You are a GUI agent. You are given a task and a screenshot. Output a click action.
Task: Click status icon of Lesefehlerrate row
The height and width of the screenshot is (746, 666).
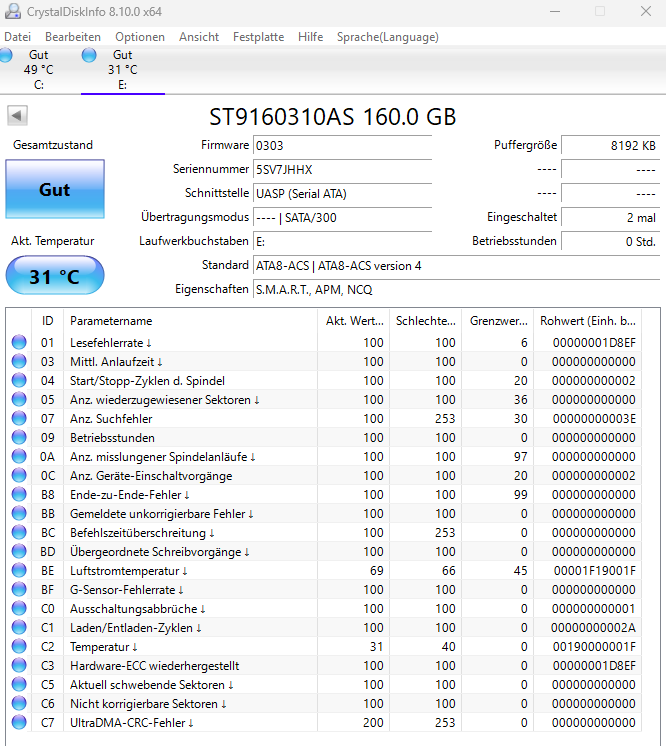pos(19,343)
